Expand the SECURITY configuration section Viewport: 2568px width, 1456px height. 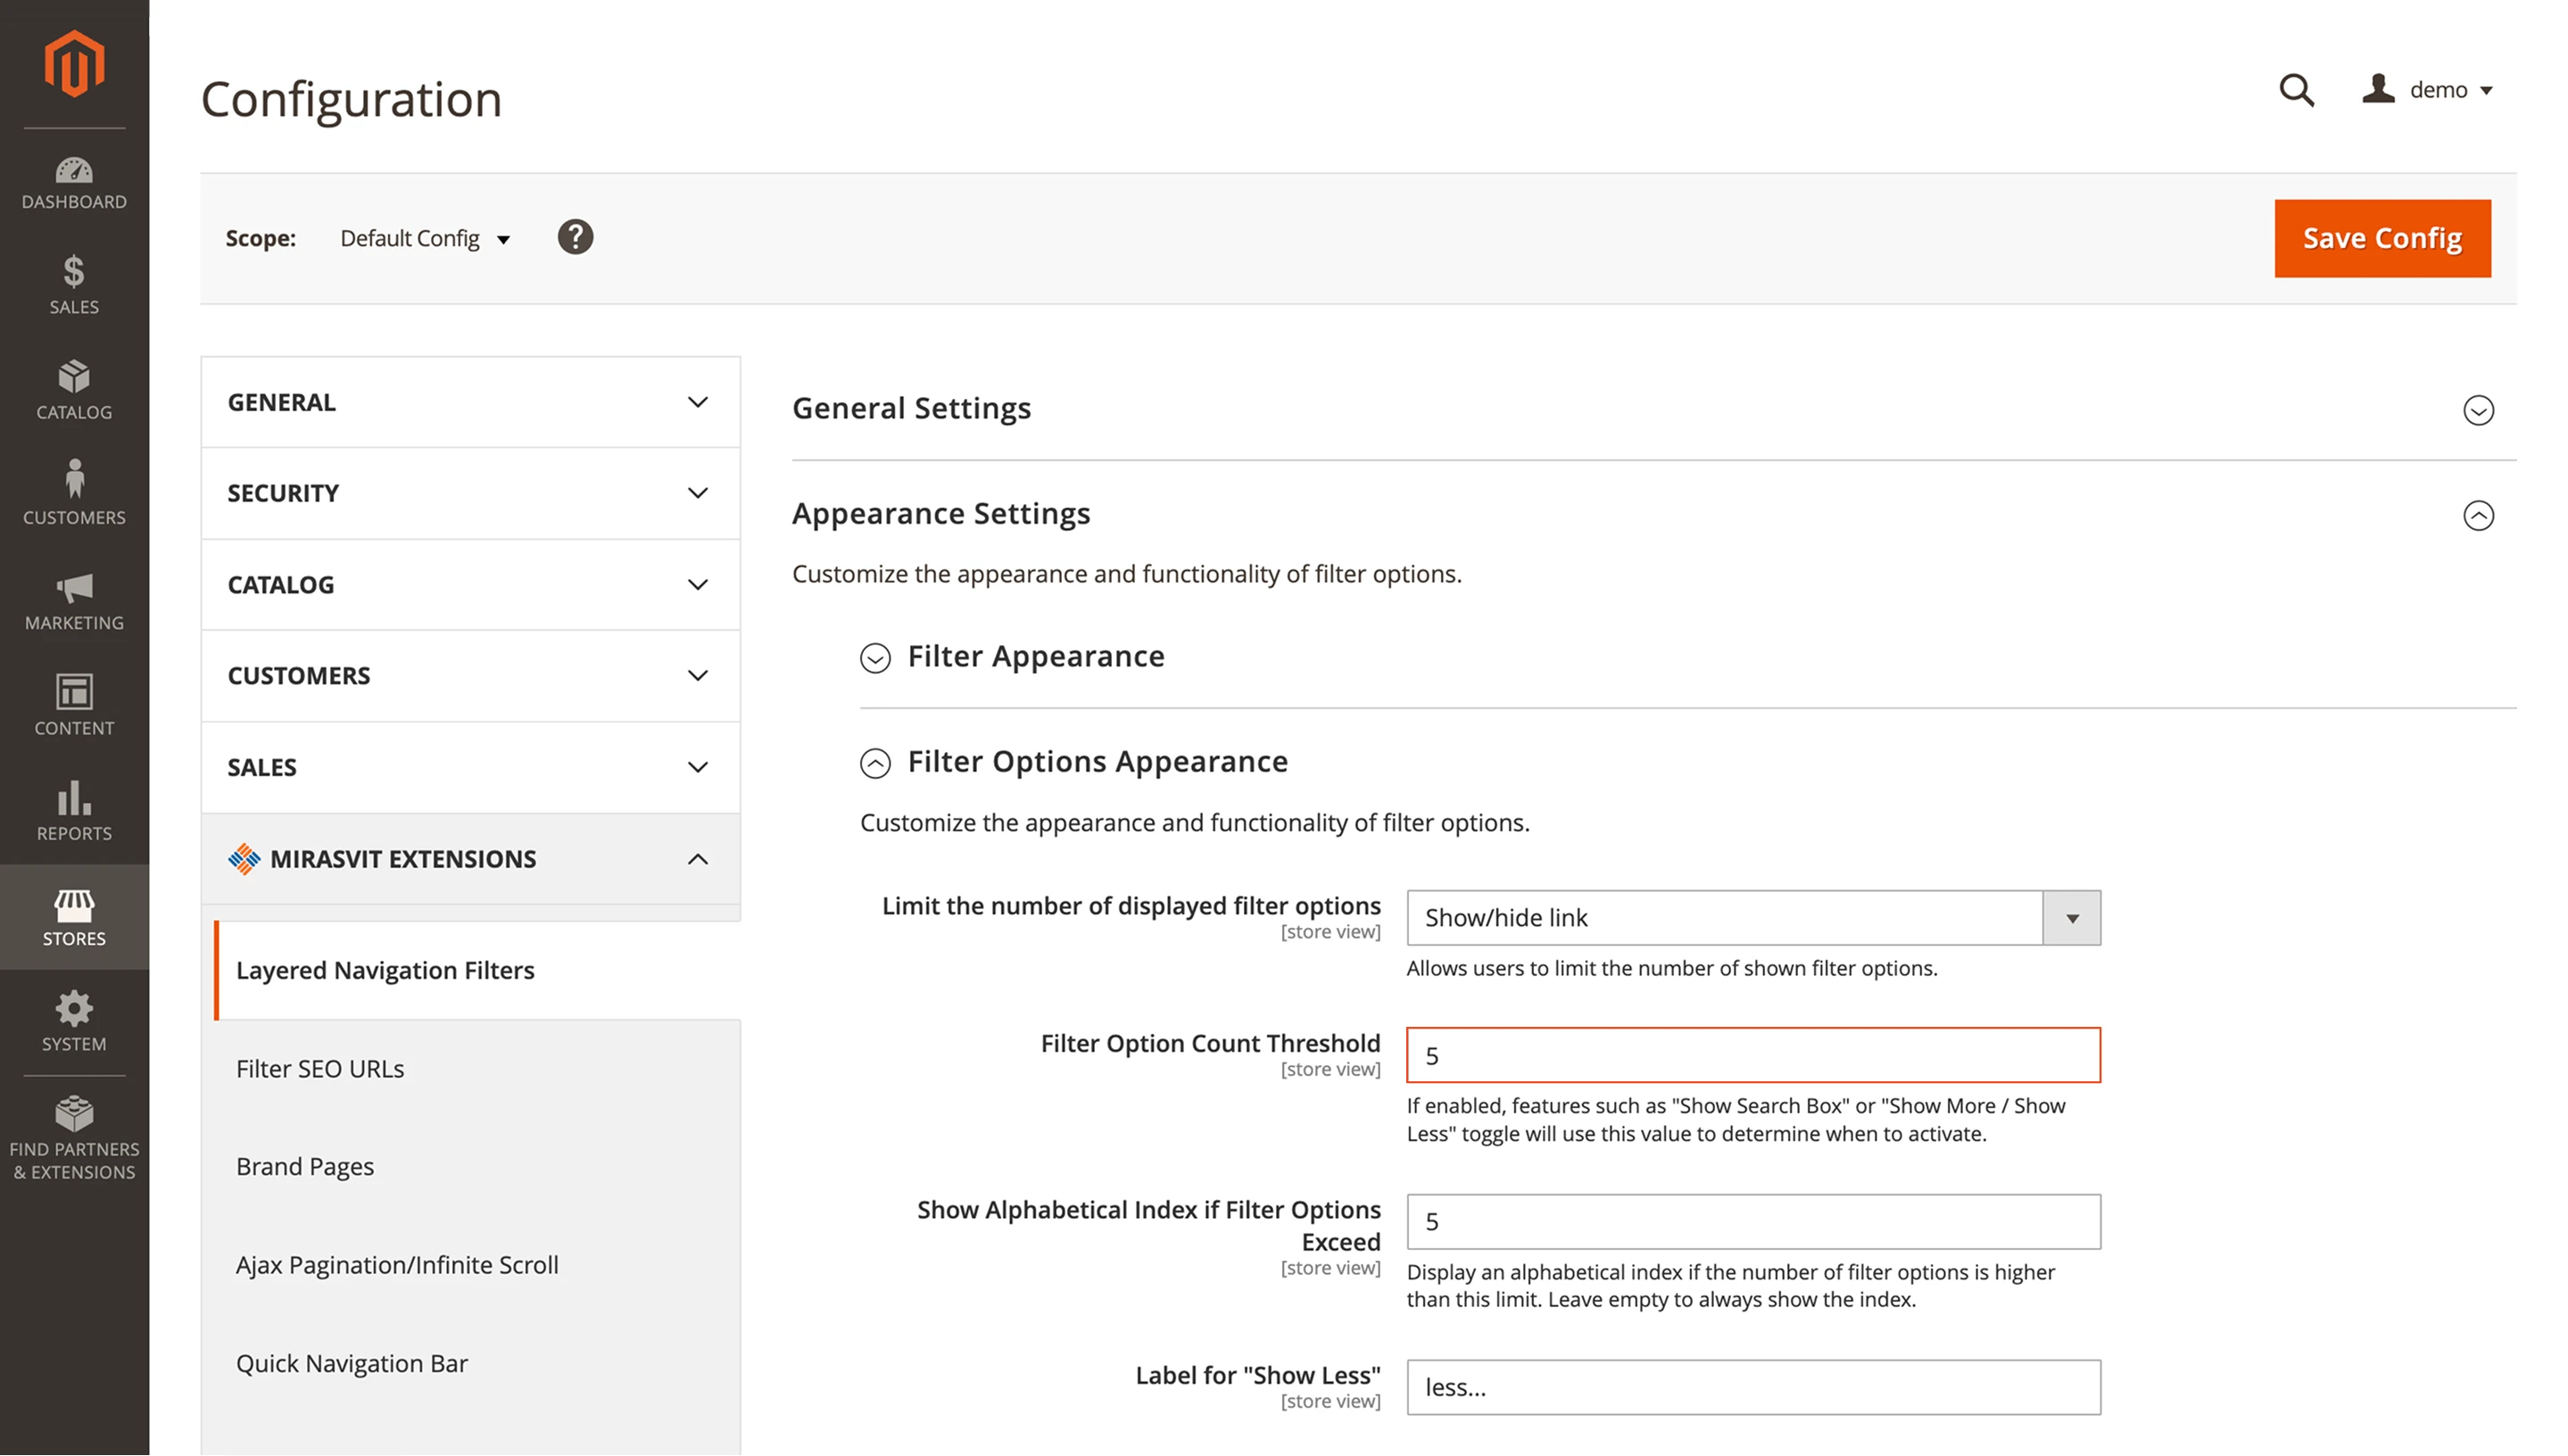pyautogui.click(x=469, y=493)
